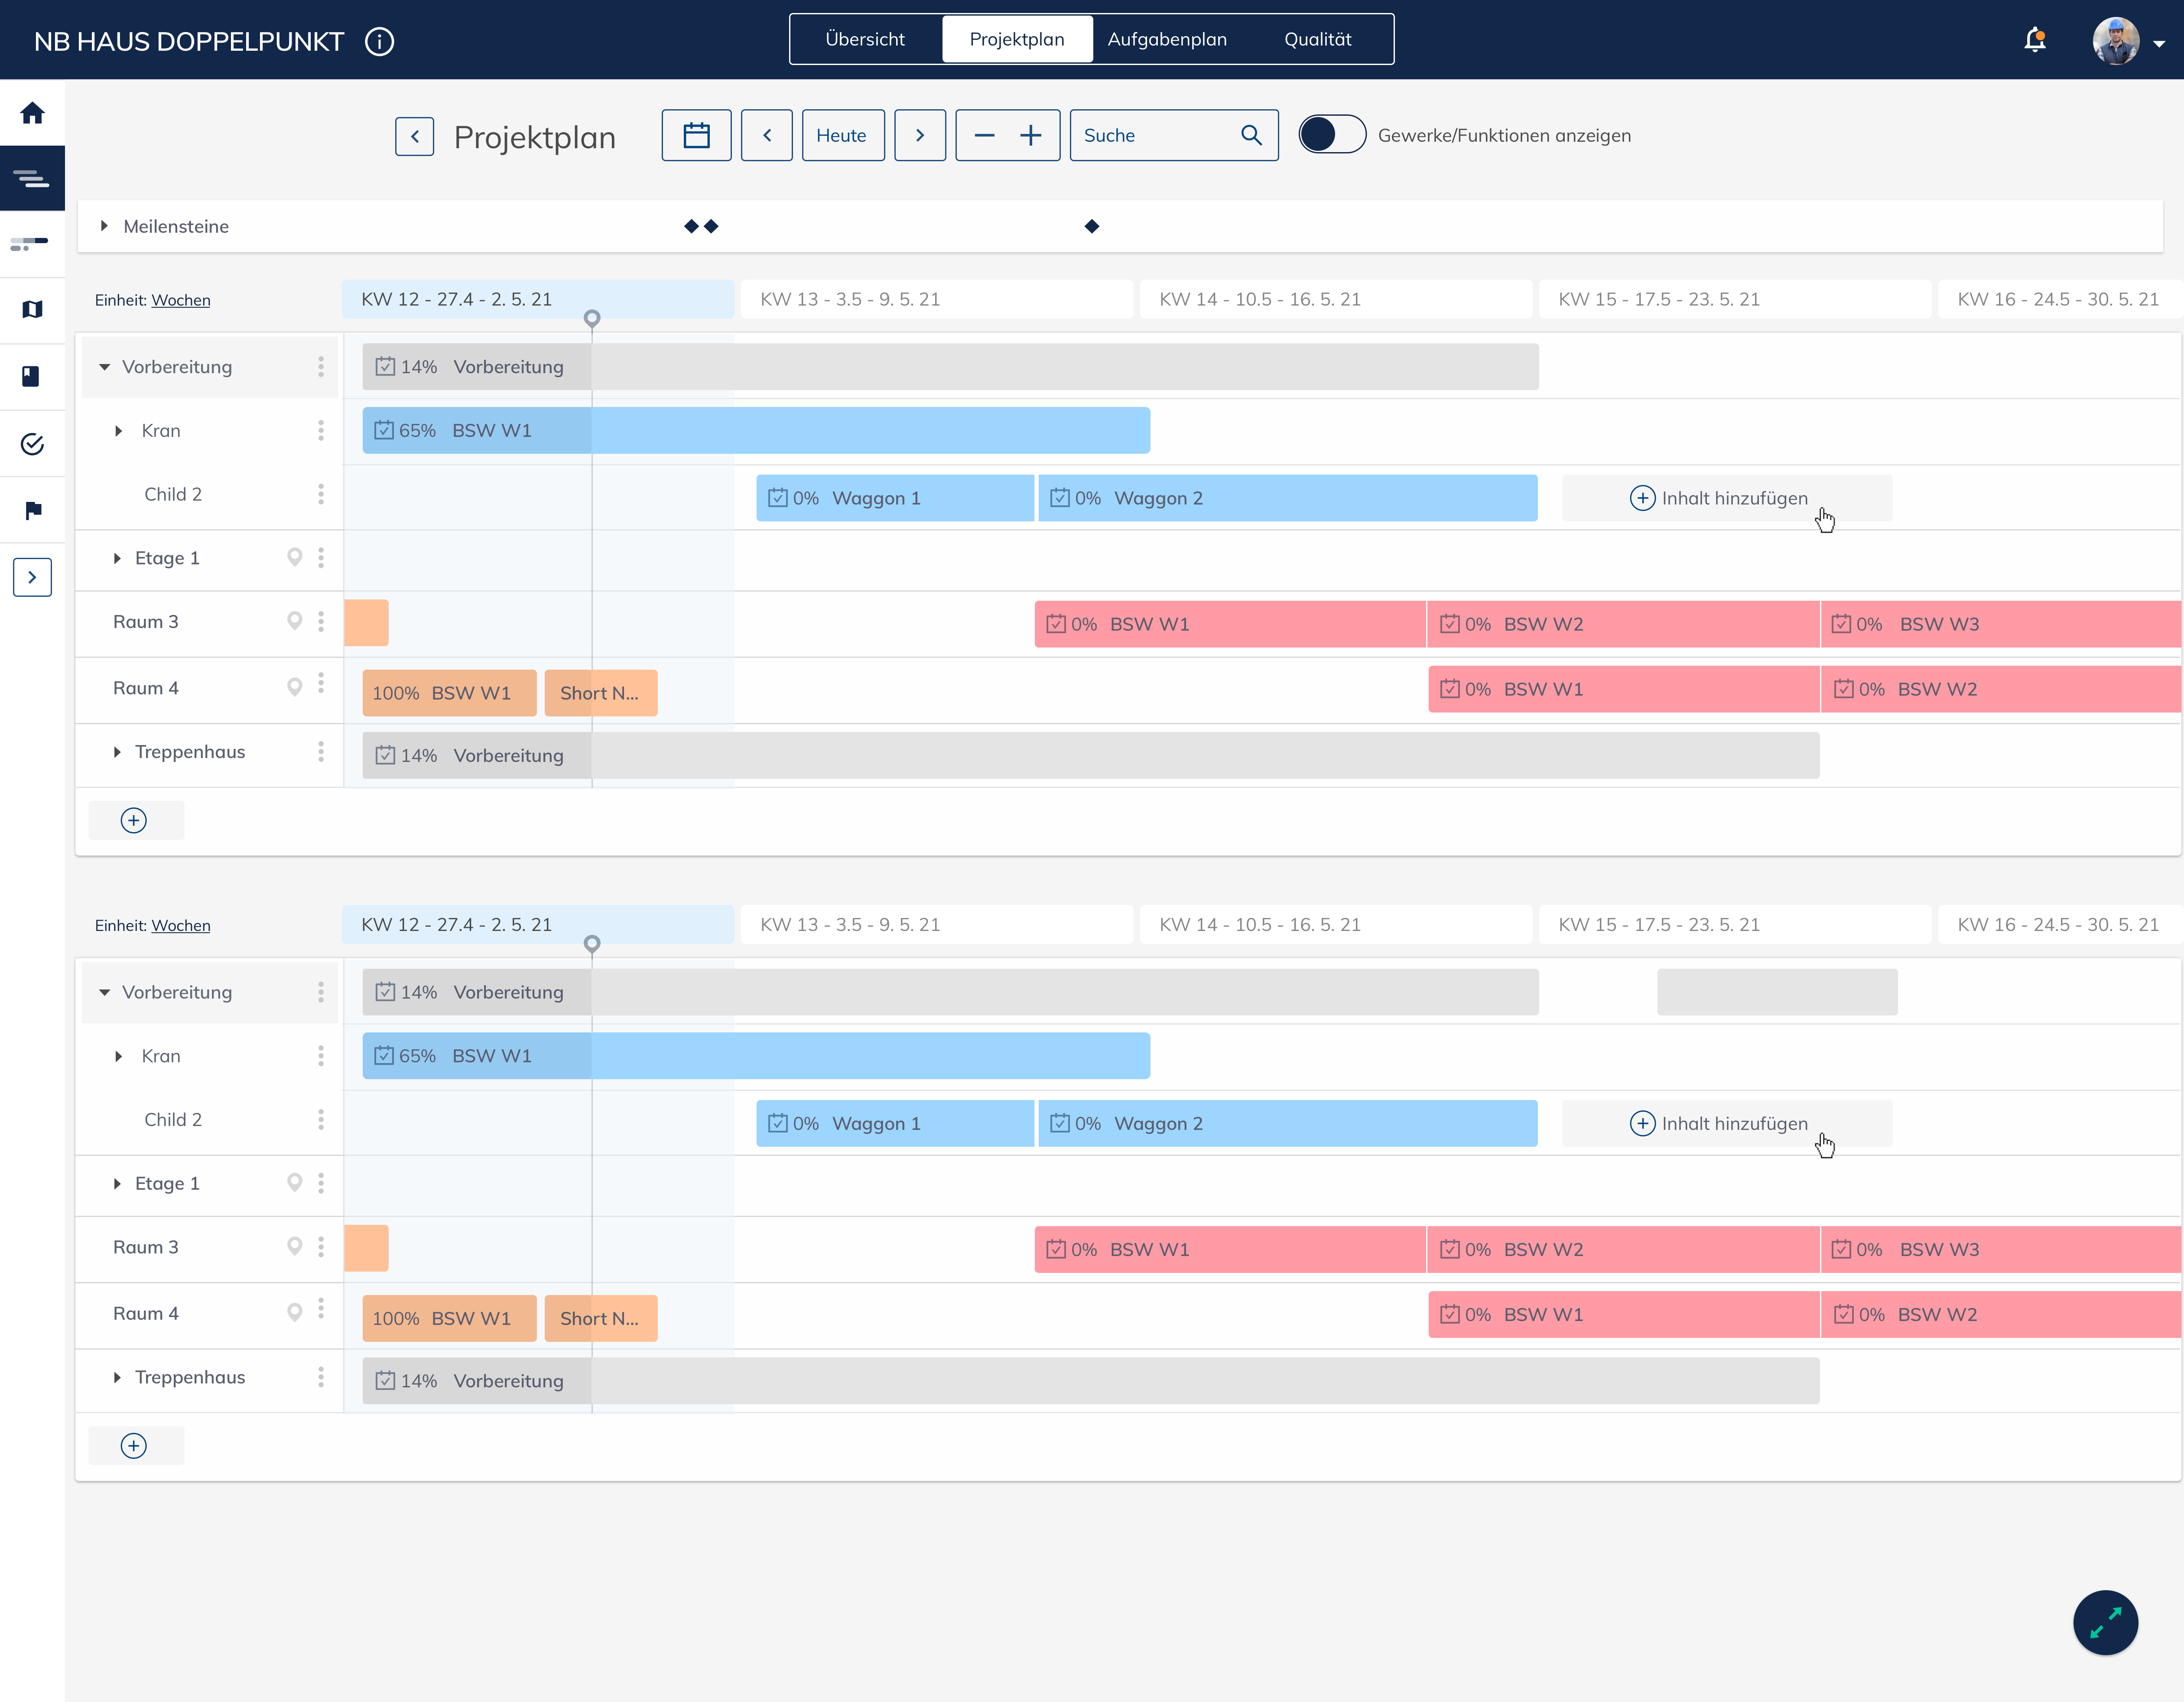This screenshot has width=2184, height=1702.
Task: Open the three-dot menu for Treppenhaus, lower plan
Action: [x=321, y=1377]
